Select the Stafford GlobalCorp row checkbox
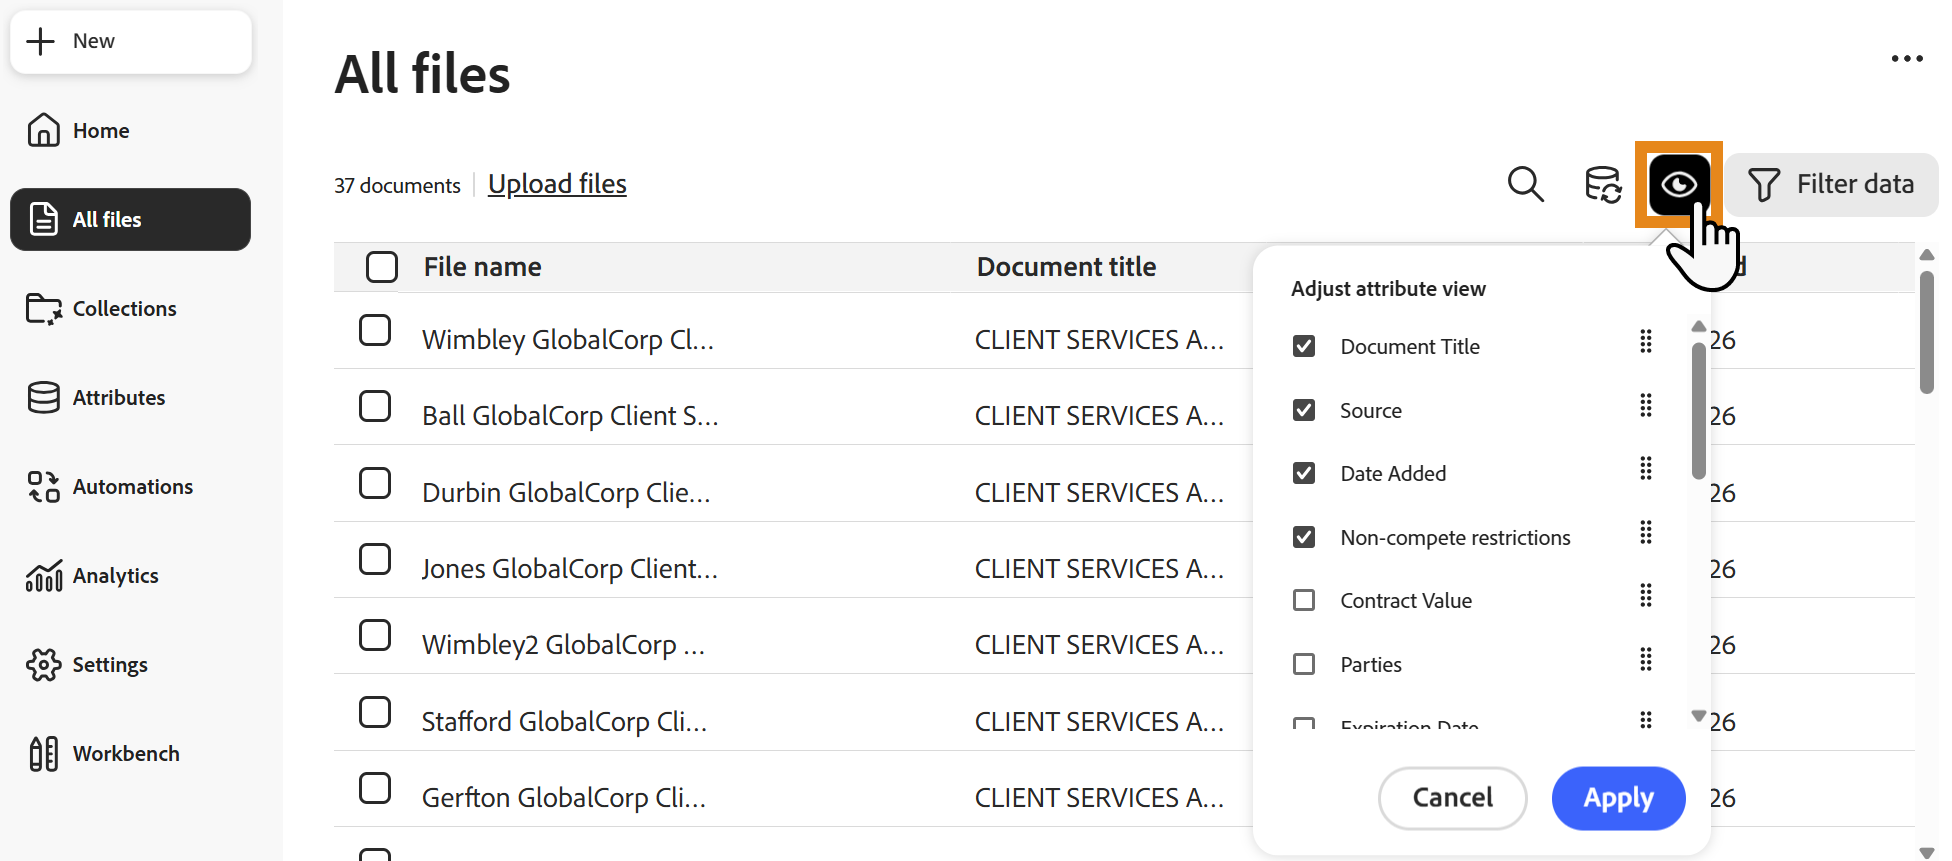The width and height of the screenshot is (1952, 861). [375, 712]
